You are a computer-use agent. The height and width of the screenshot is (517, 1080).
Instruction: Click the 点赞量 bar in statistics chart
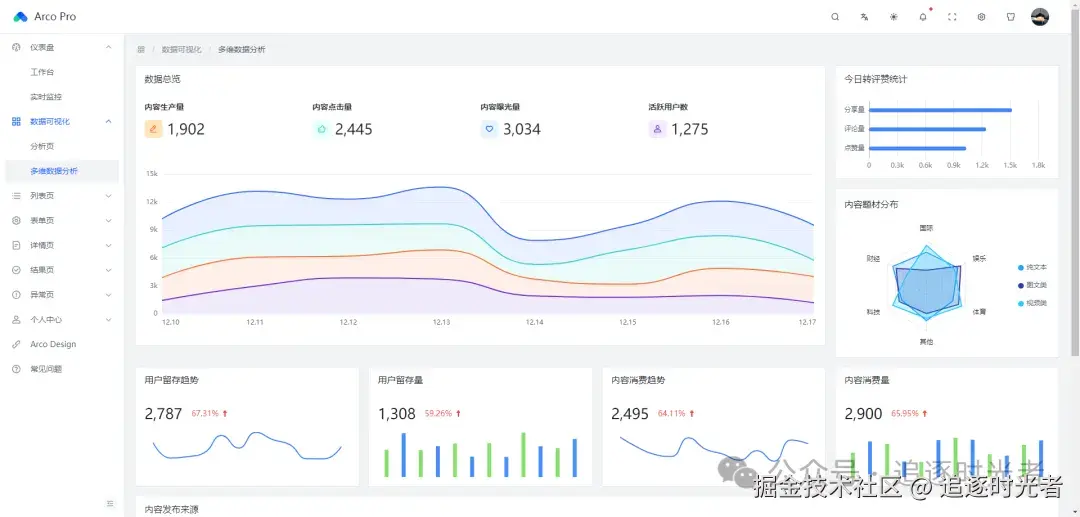[917, 148]
